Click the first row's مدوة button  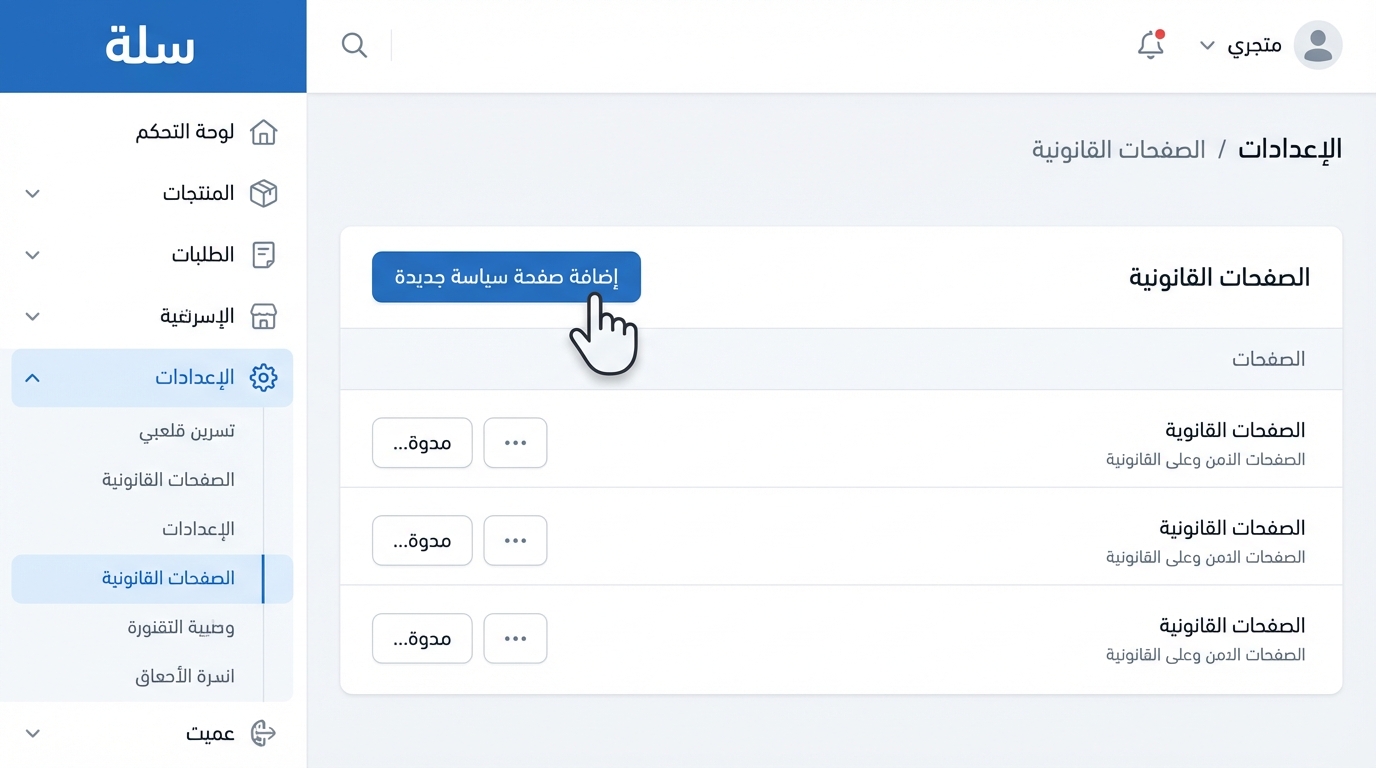click(x=422, y=443)
